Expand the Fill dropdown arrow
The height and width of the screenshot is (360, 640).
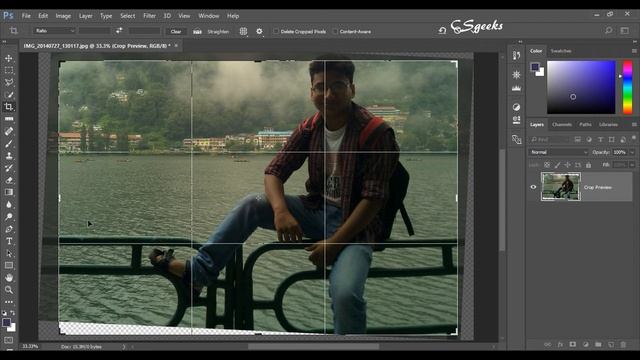click(x=632, y=165)
